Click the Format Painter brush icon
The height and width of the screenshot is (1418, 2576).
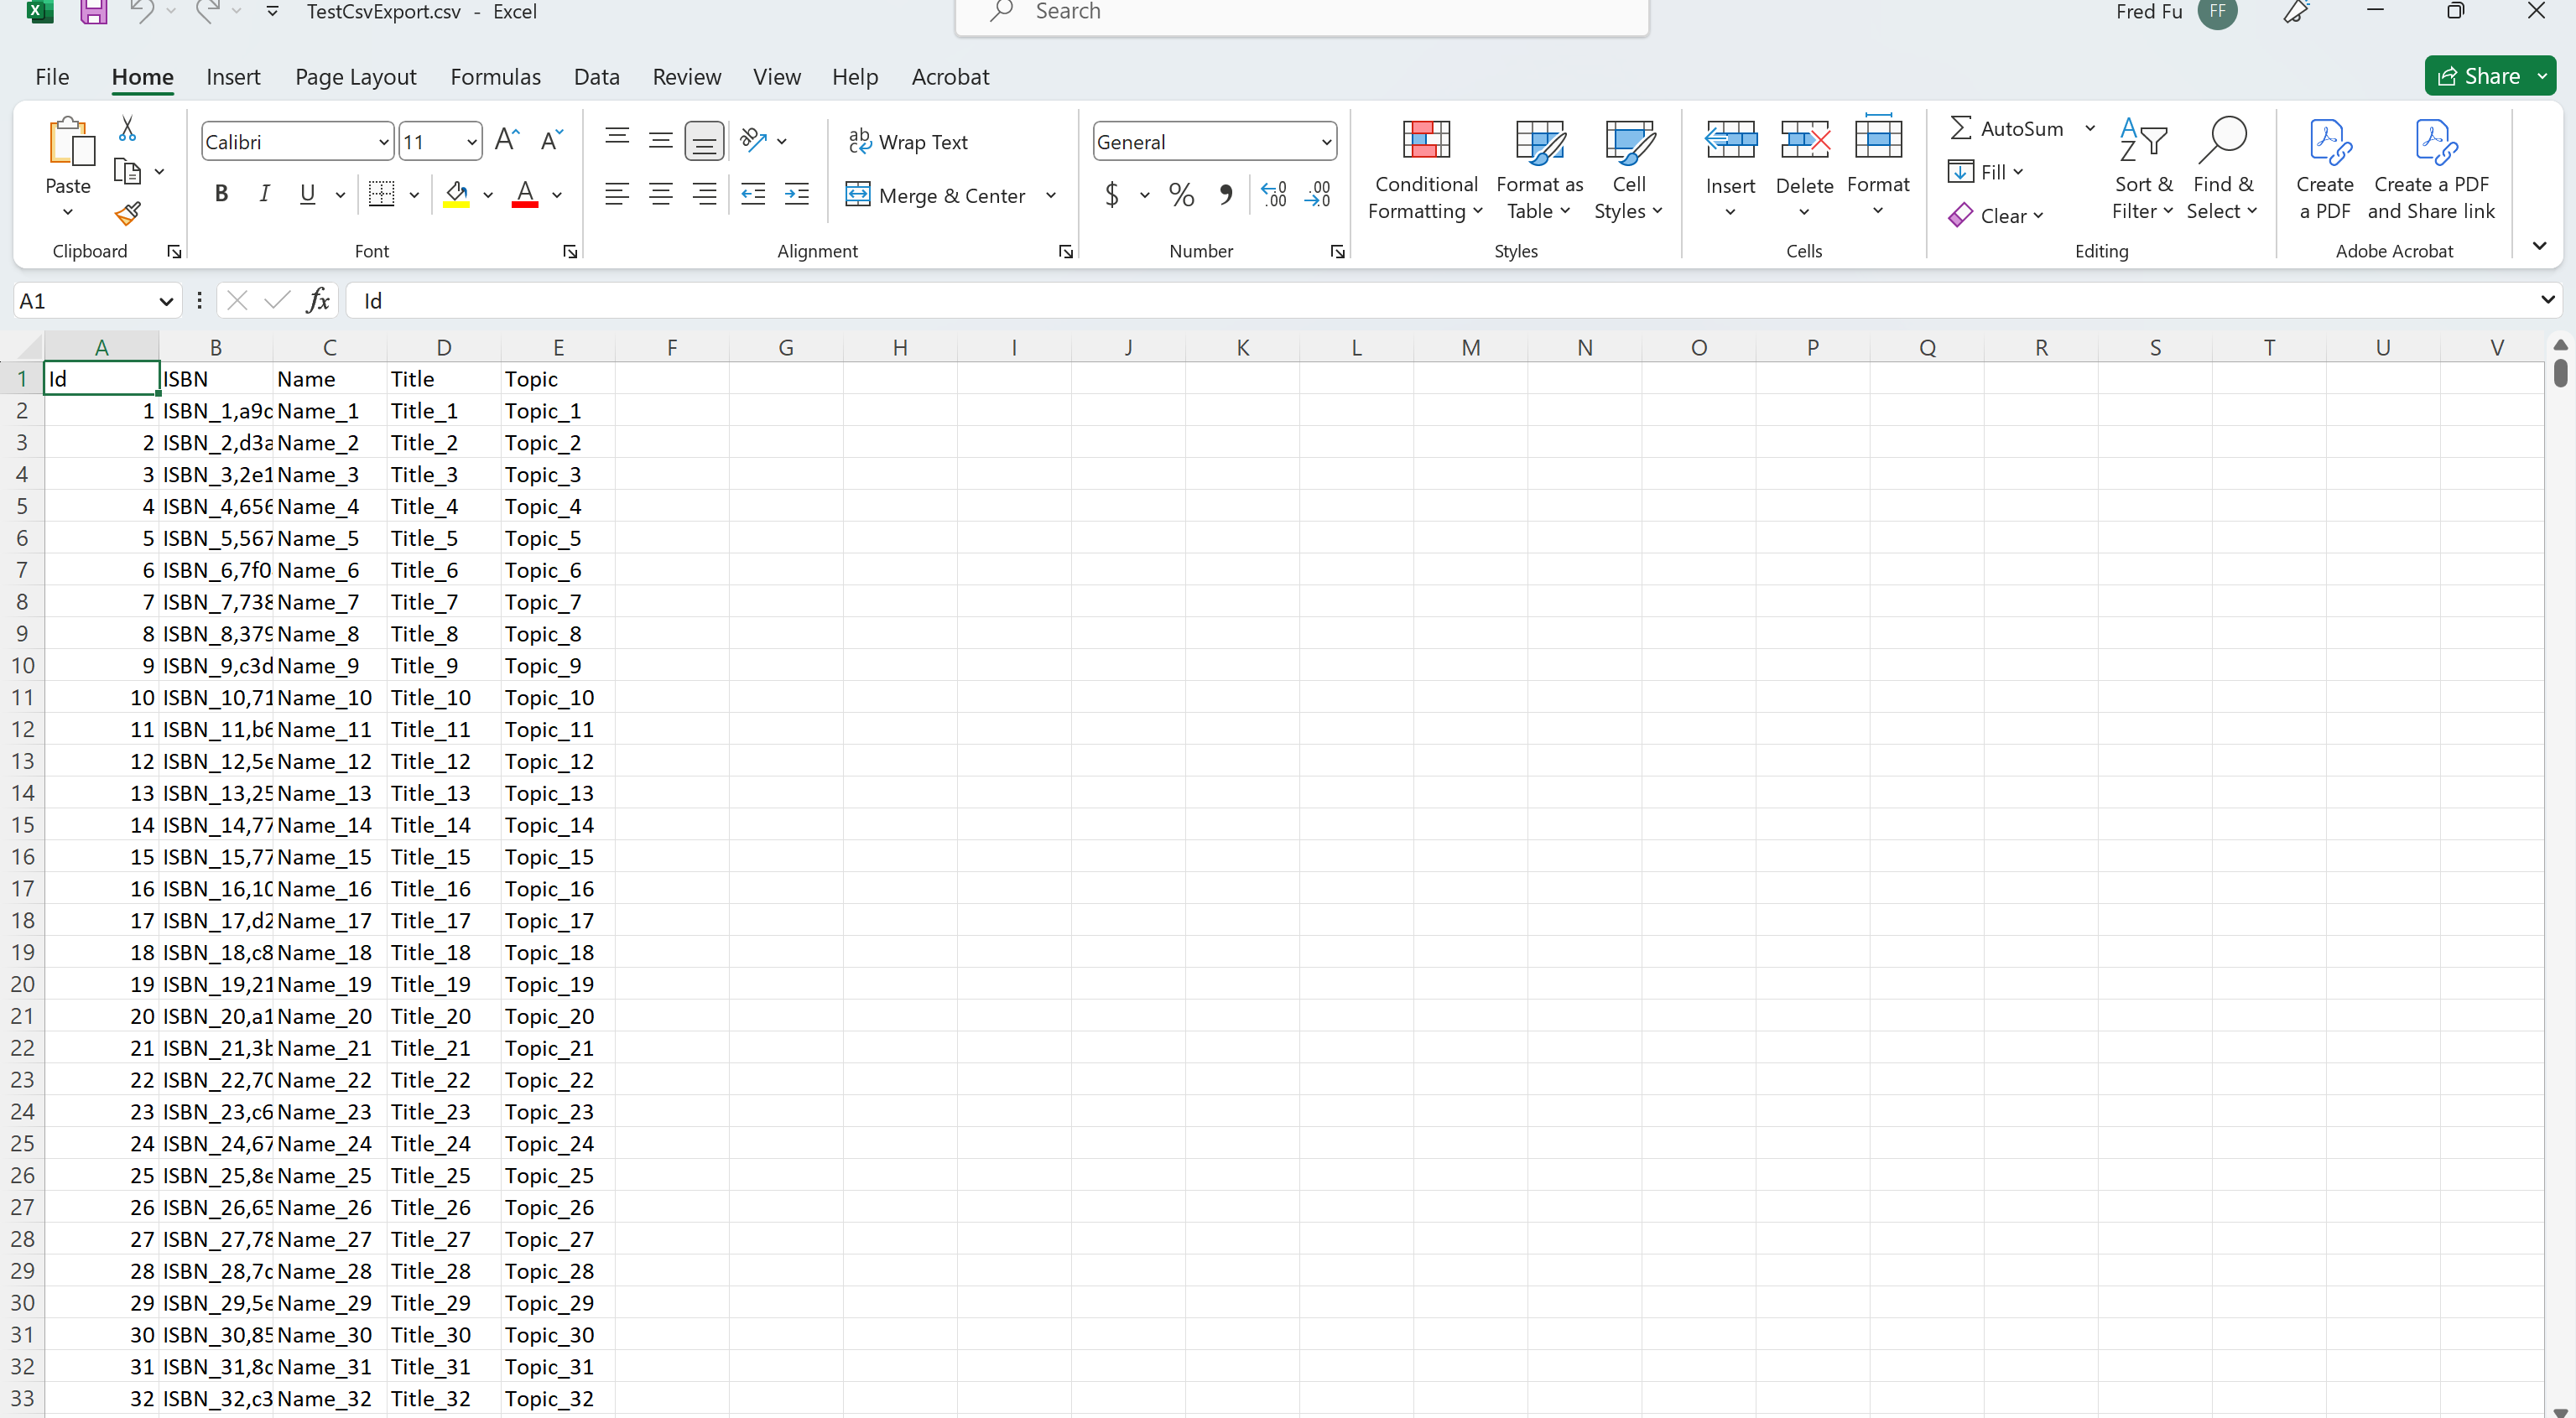coord(127,213)
